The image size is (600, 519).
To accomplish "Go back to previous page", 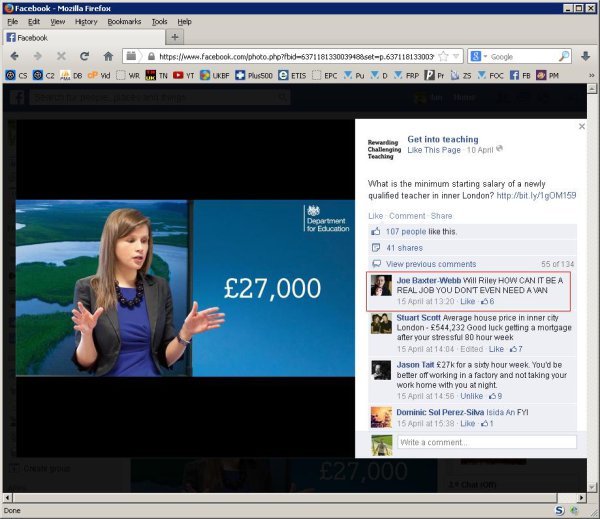I will pyautogui.click(x=14, y=57).
